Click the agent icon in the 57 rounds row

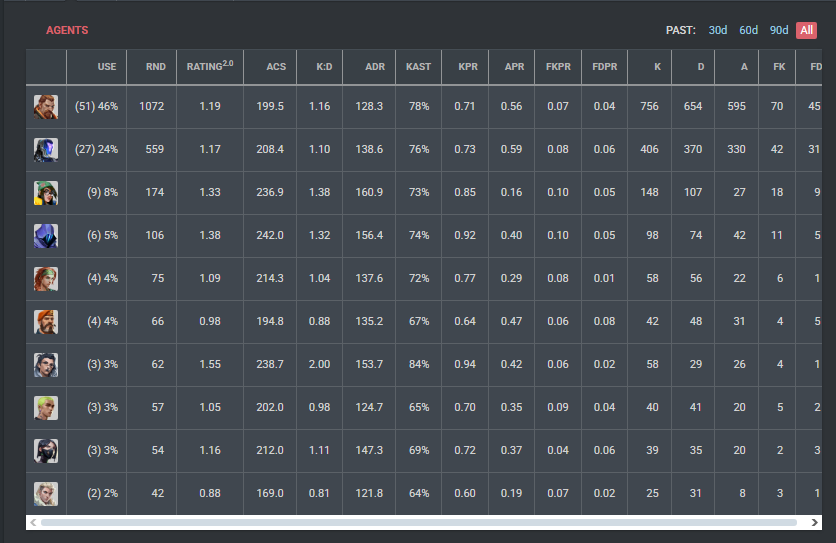(46, 408)
